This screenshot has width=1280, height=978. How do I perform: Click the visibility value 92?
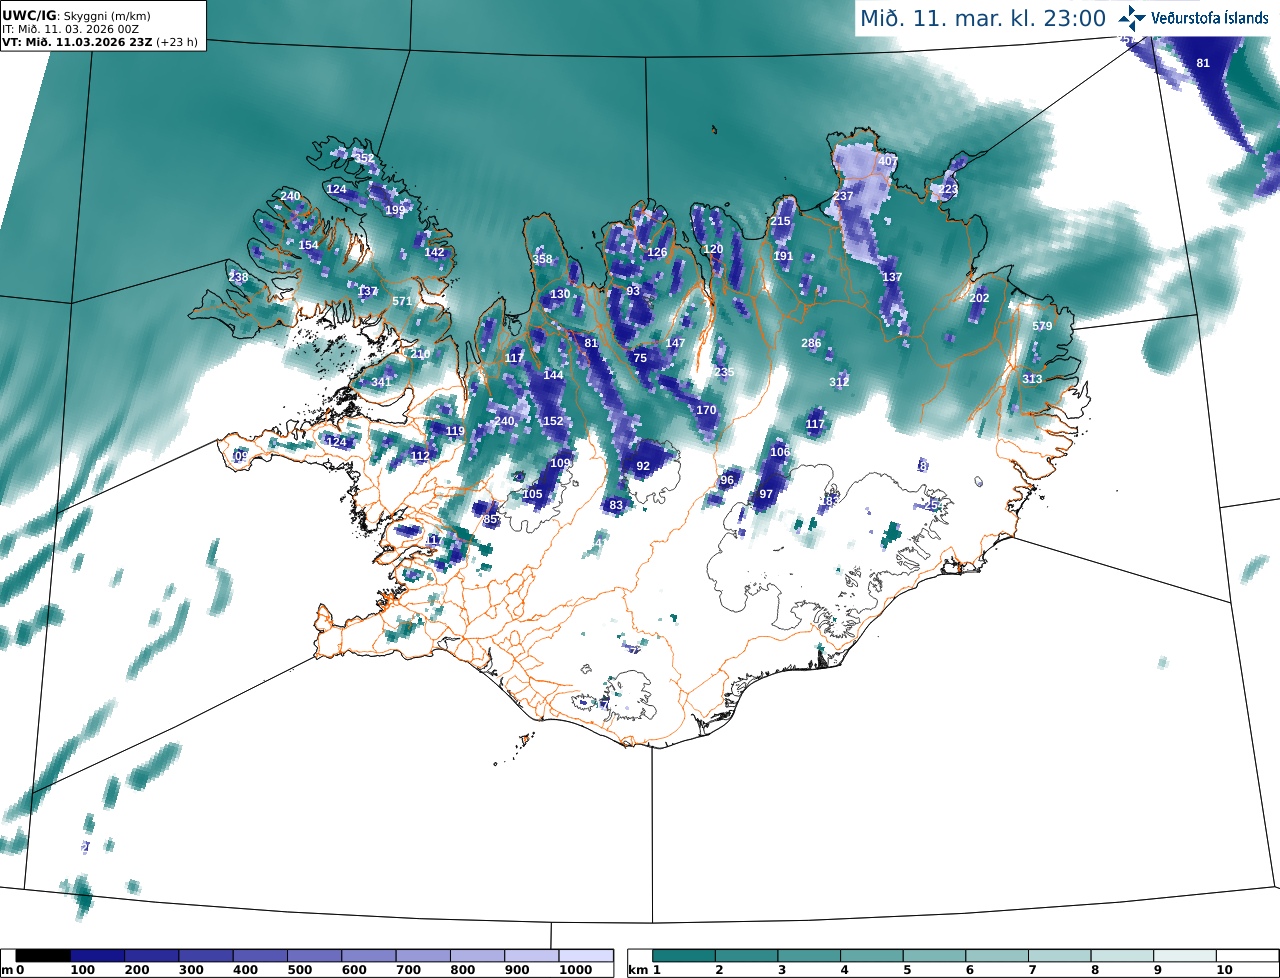pos(643,466)
